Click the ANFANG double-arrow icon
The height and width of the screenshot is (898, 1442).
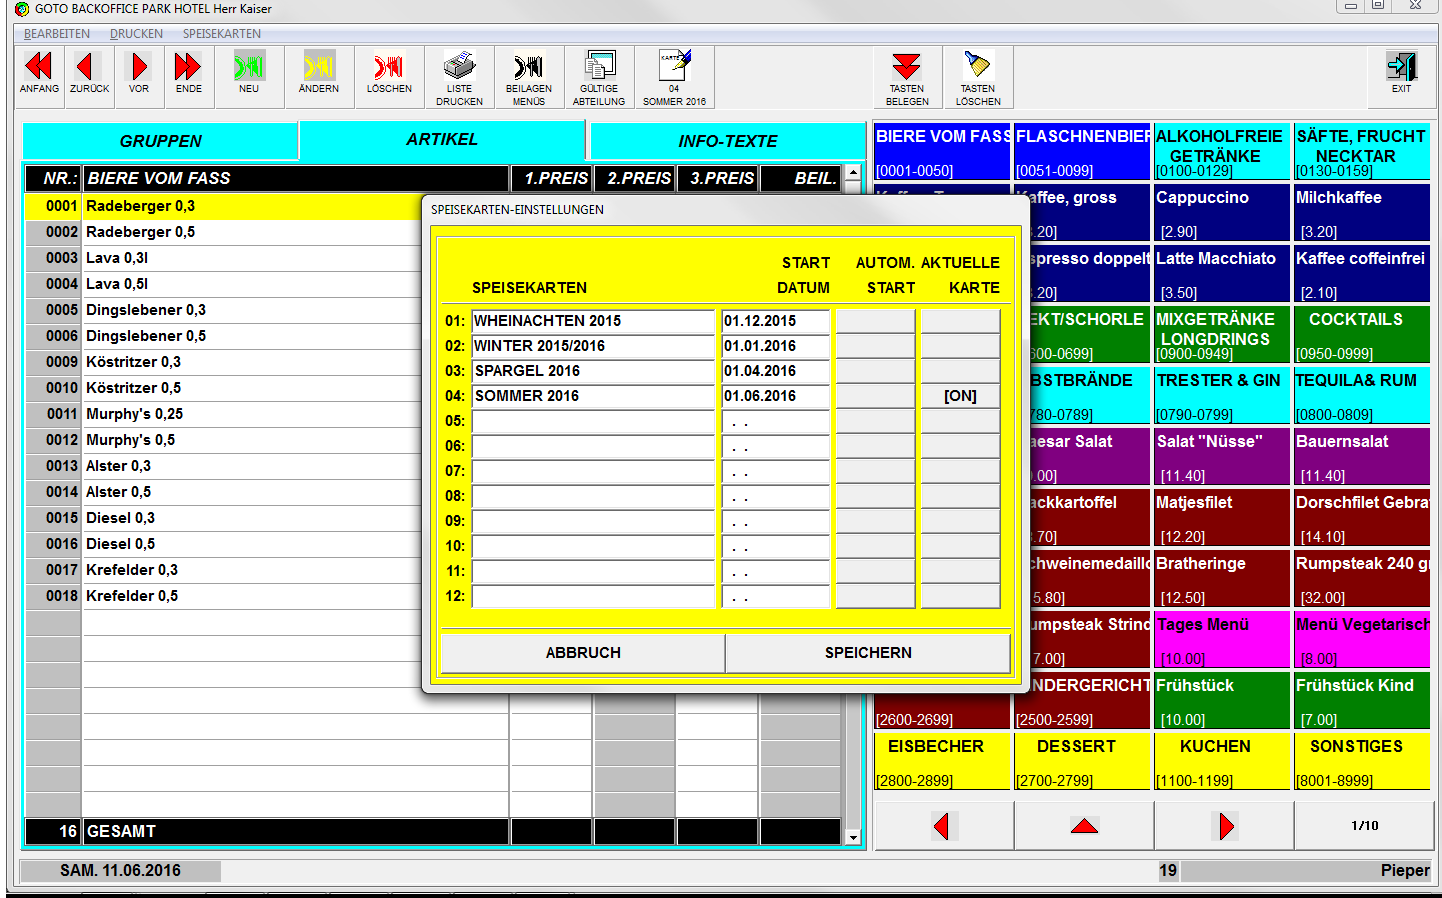[x=39, y=68]
